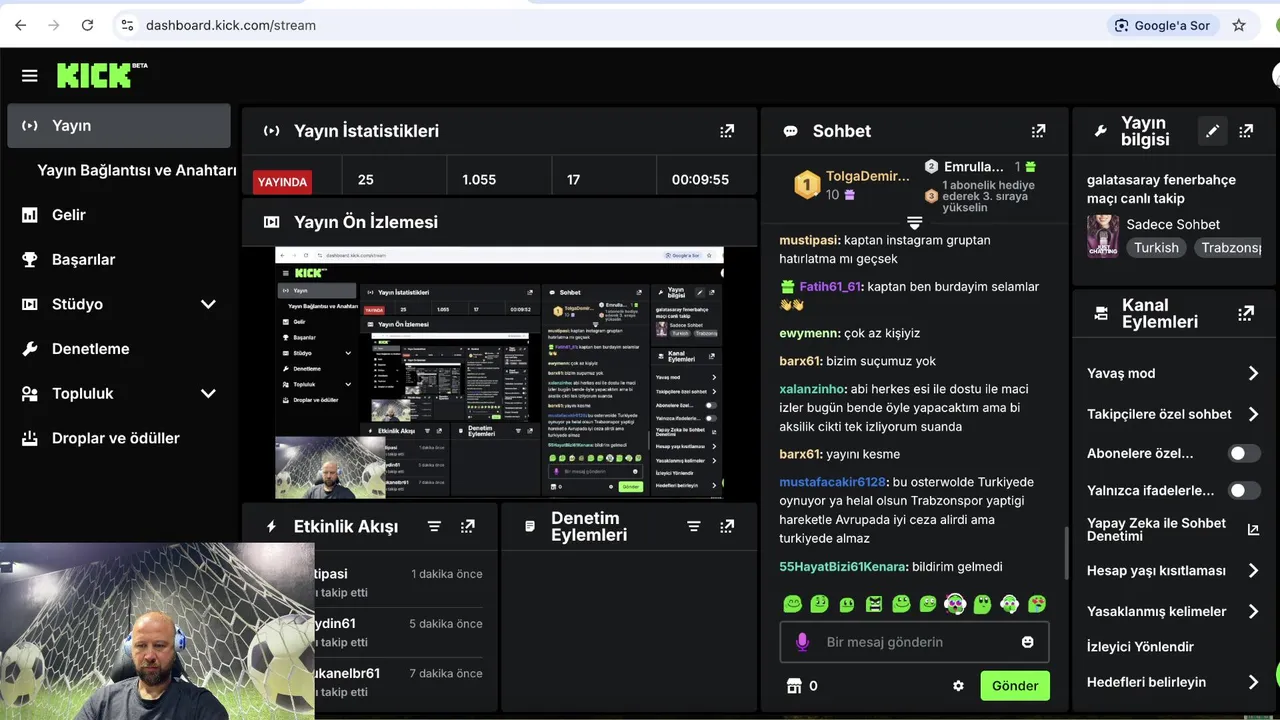Click the 1.055 statistic value
Screen dimensions: 1280x720
coord(479,180)
